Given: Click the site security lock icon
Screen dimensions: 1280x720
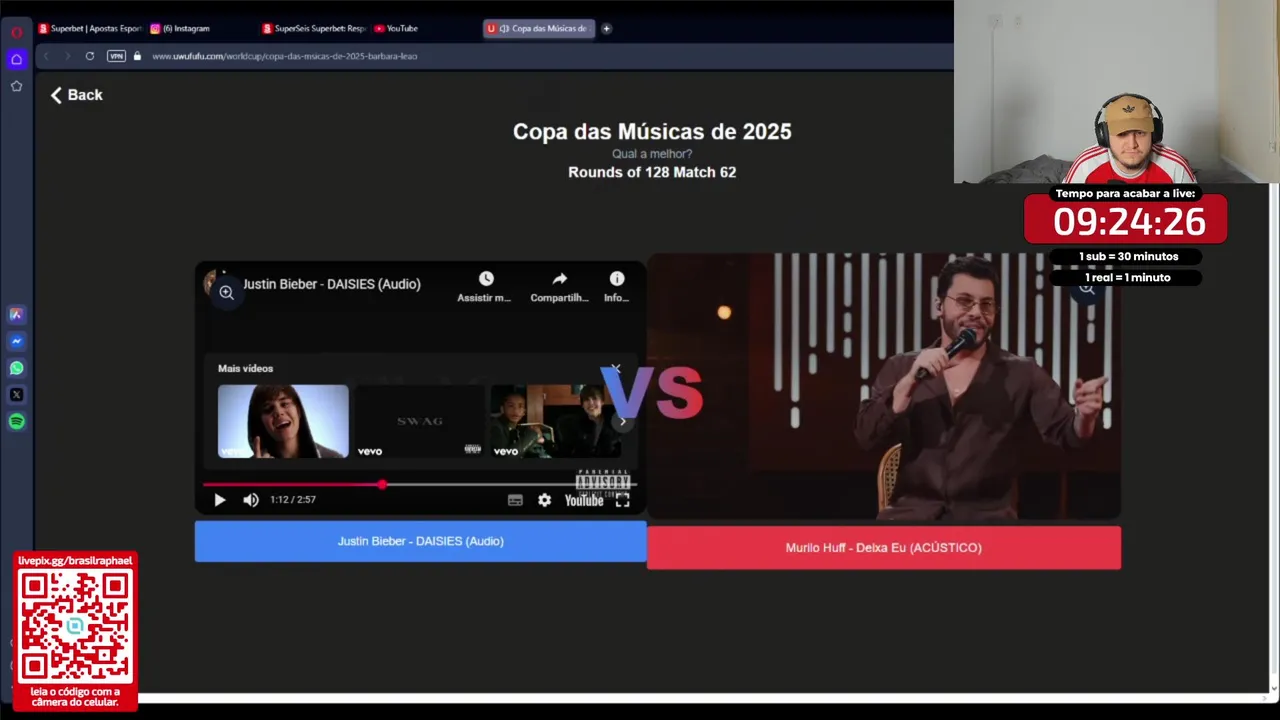Looking at the screenshot, I should pyautogui.click(x=138, y=56).
